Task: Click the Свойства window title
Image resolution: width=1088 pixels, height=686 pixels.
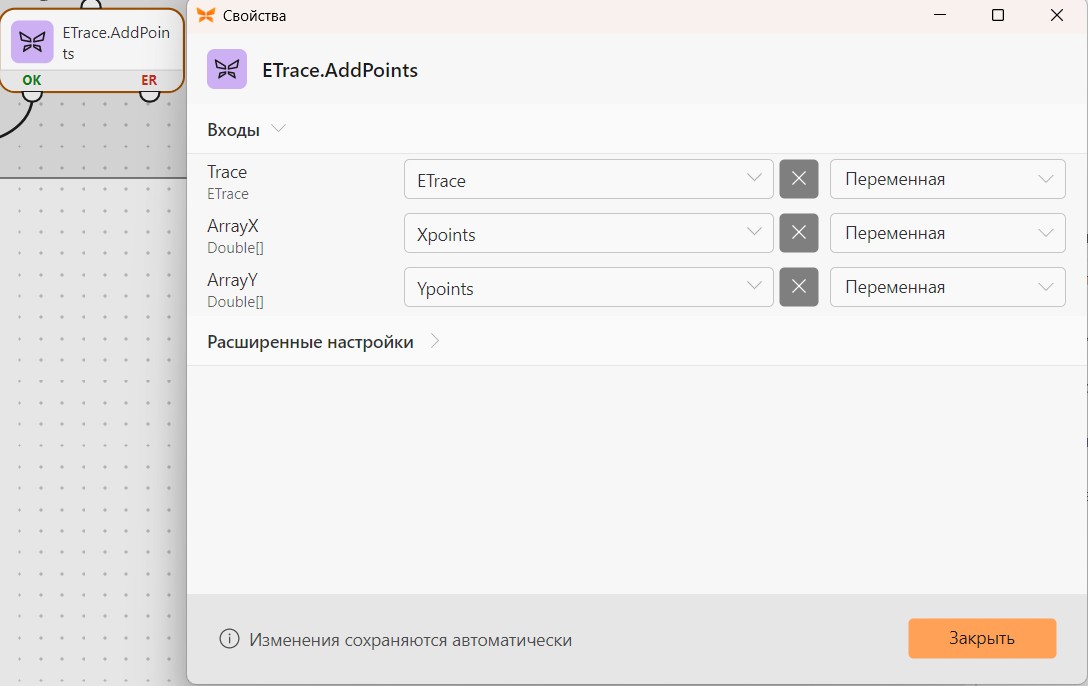Action: click(255, 16)
